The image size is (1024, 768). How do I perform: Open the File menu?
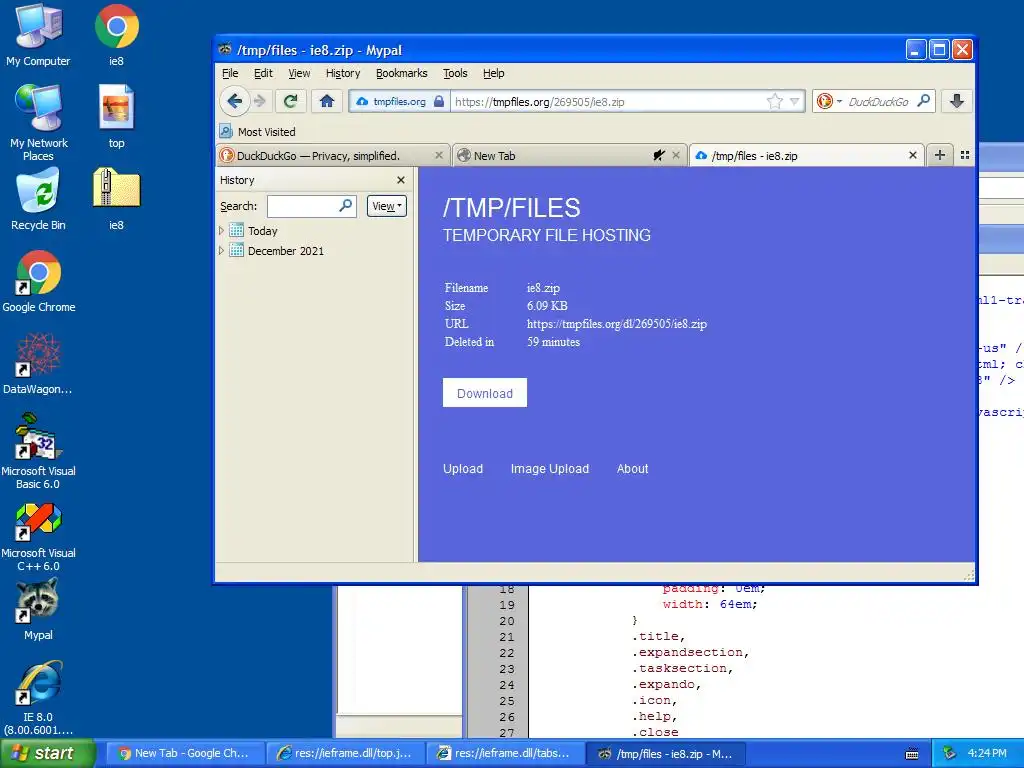point(230,73)
